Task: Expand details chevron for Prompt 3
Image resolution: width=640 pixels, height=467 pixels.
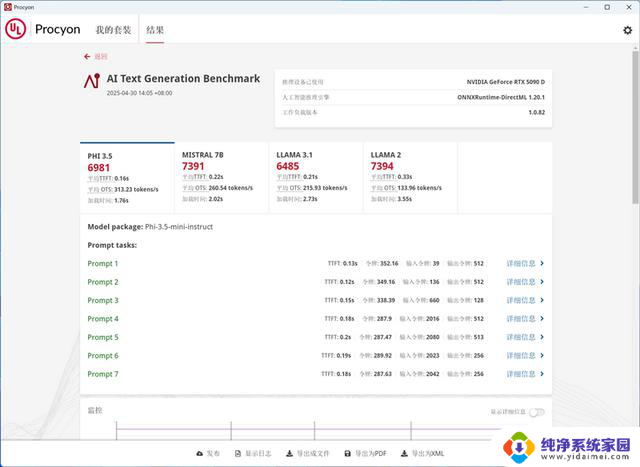Action: click(x=542, y=300)
